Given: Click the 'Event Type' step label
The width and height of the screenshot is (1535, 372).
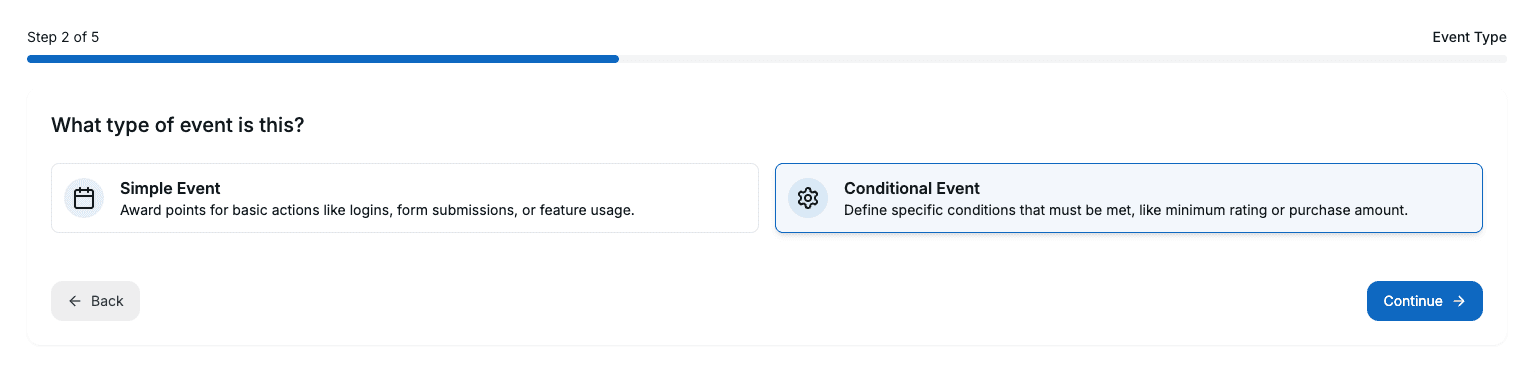Looking at the screenshot, I should coord(1469,37).
